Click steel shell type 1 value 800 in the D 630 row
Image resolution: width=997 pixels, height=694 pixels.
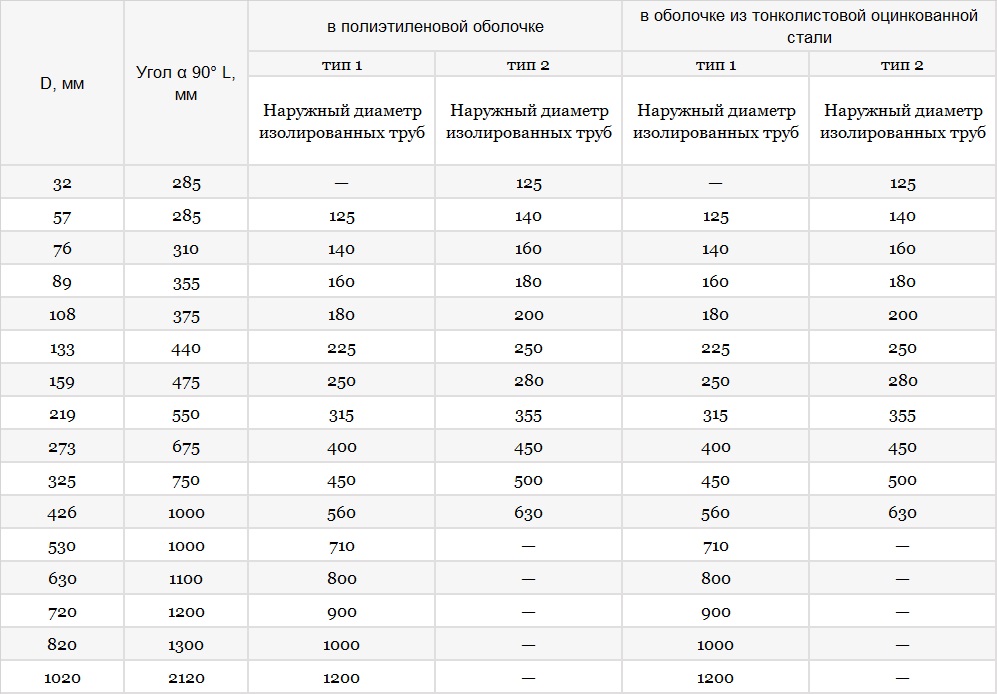[x=715, y=578]
